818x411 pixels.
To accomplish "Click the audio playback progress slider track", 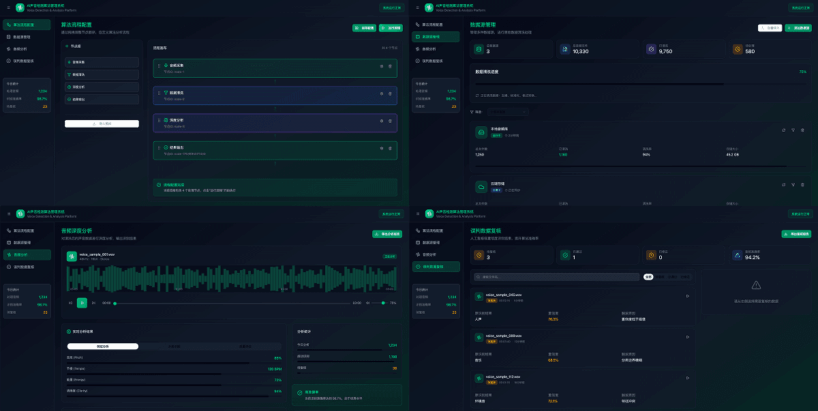I will tap(230, 302).
